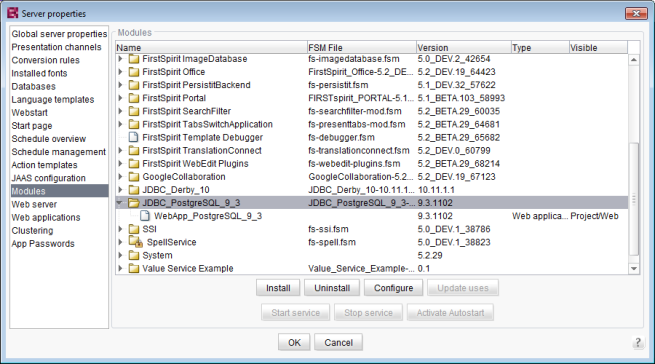This screenshot has height=364, width=655.
Task: Click the Update uses button
Action: tap(463, 288)
